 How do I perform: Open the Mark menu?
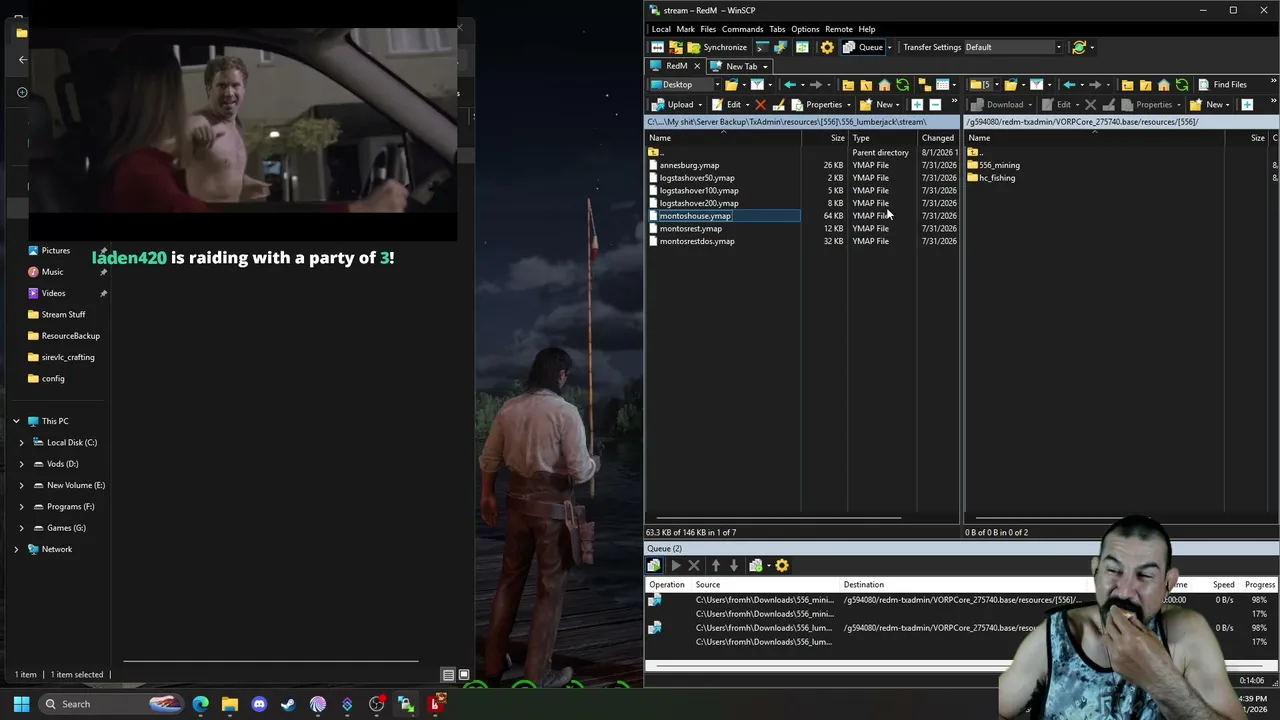[x=685, y=29]
